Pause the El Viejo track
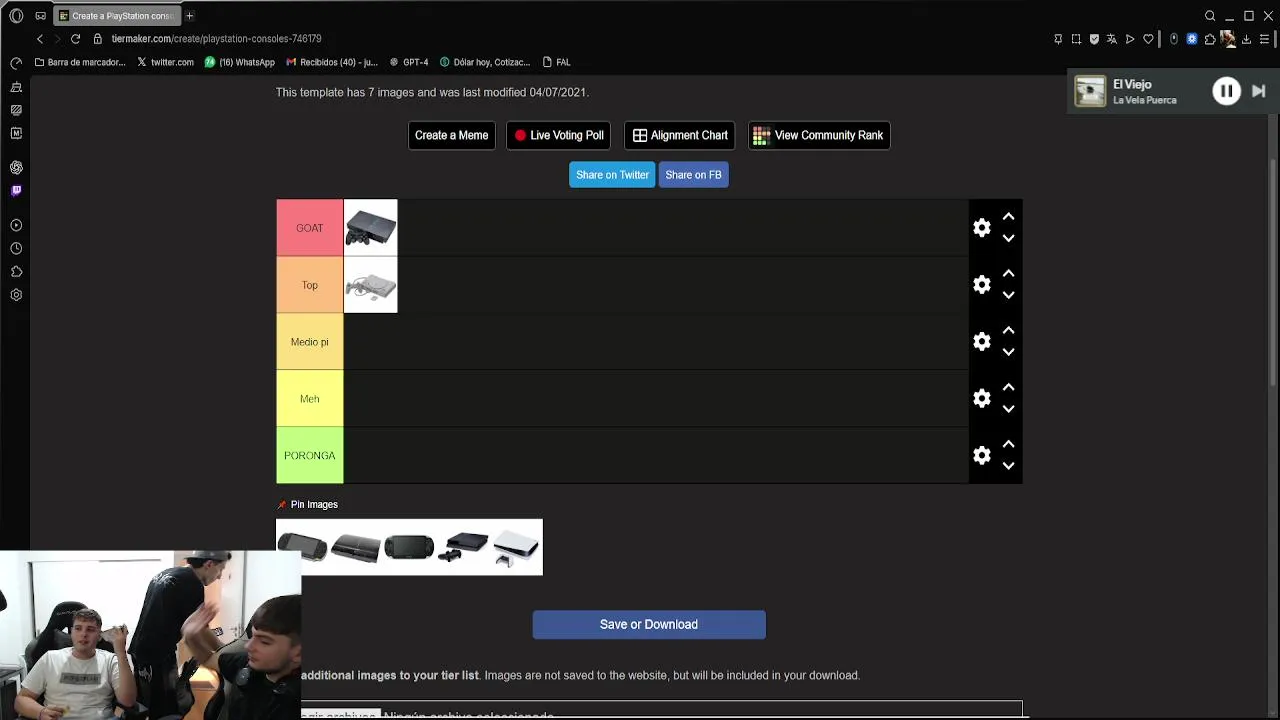 (x=1226, y=91)
